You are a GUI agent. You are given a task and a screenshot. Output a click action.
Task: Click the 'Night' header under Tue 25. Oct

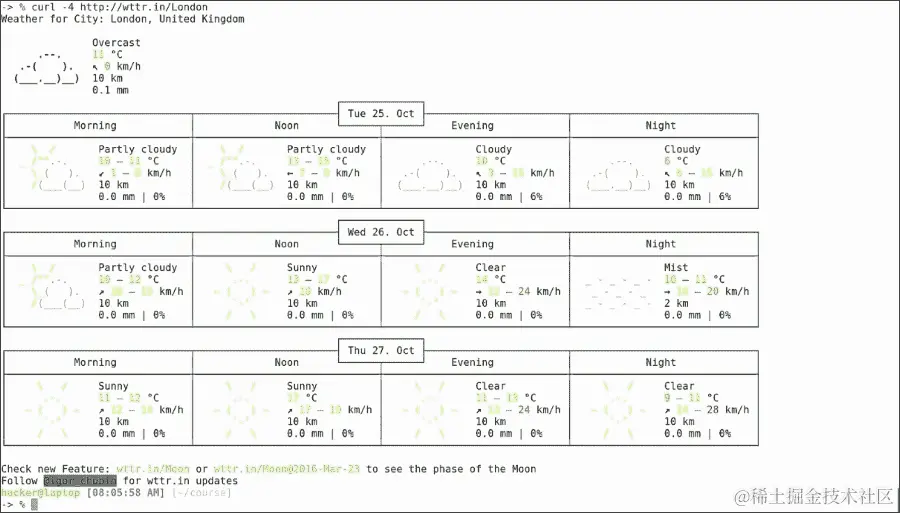(661, 126)
